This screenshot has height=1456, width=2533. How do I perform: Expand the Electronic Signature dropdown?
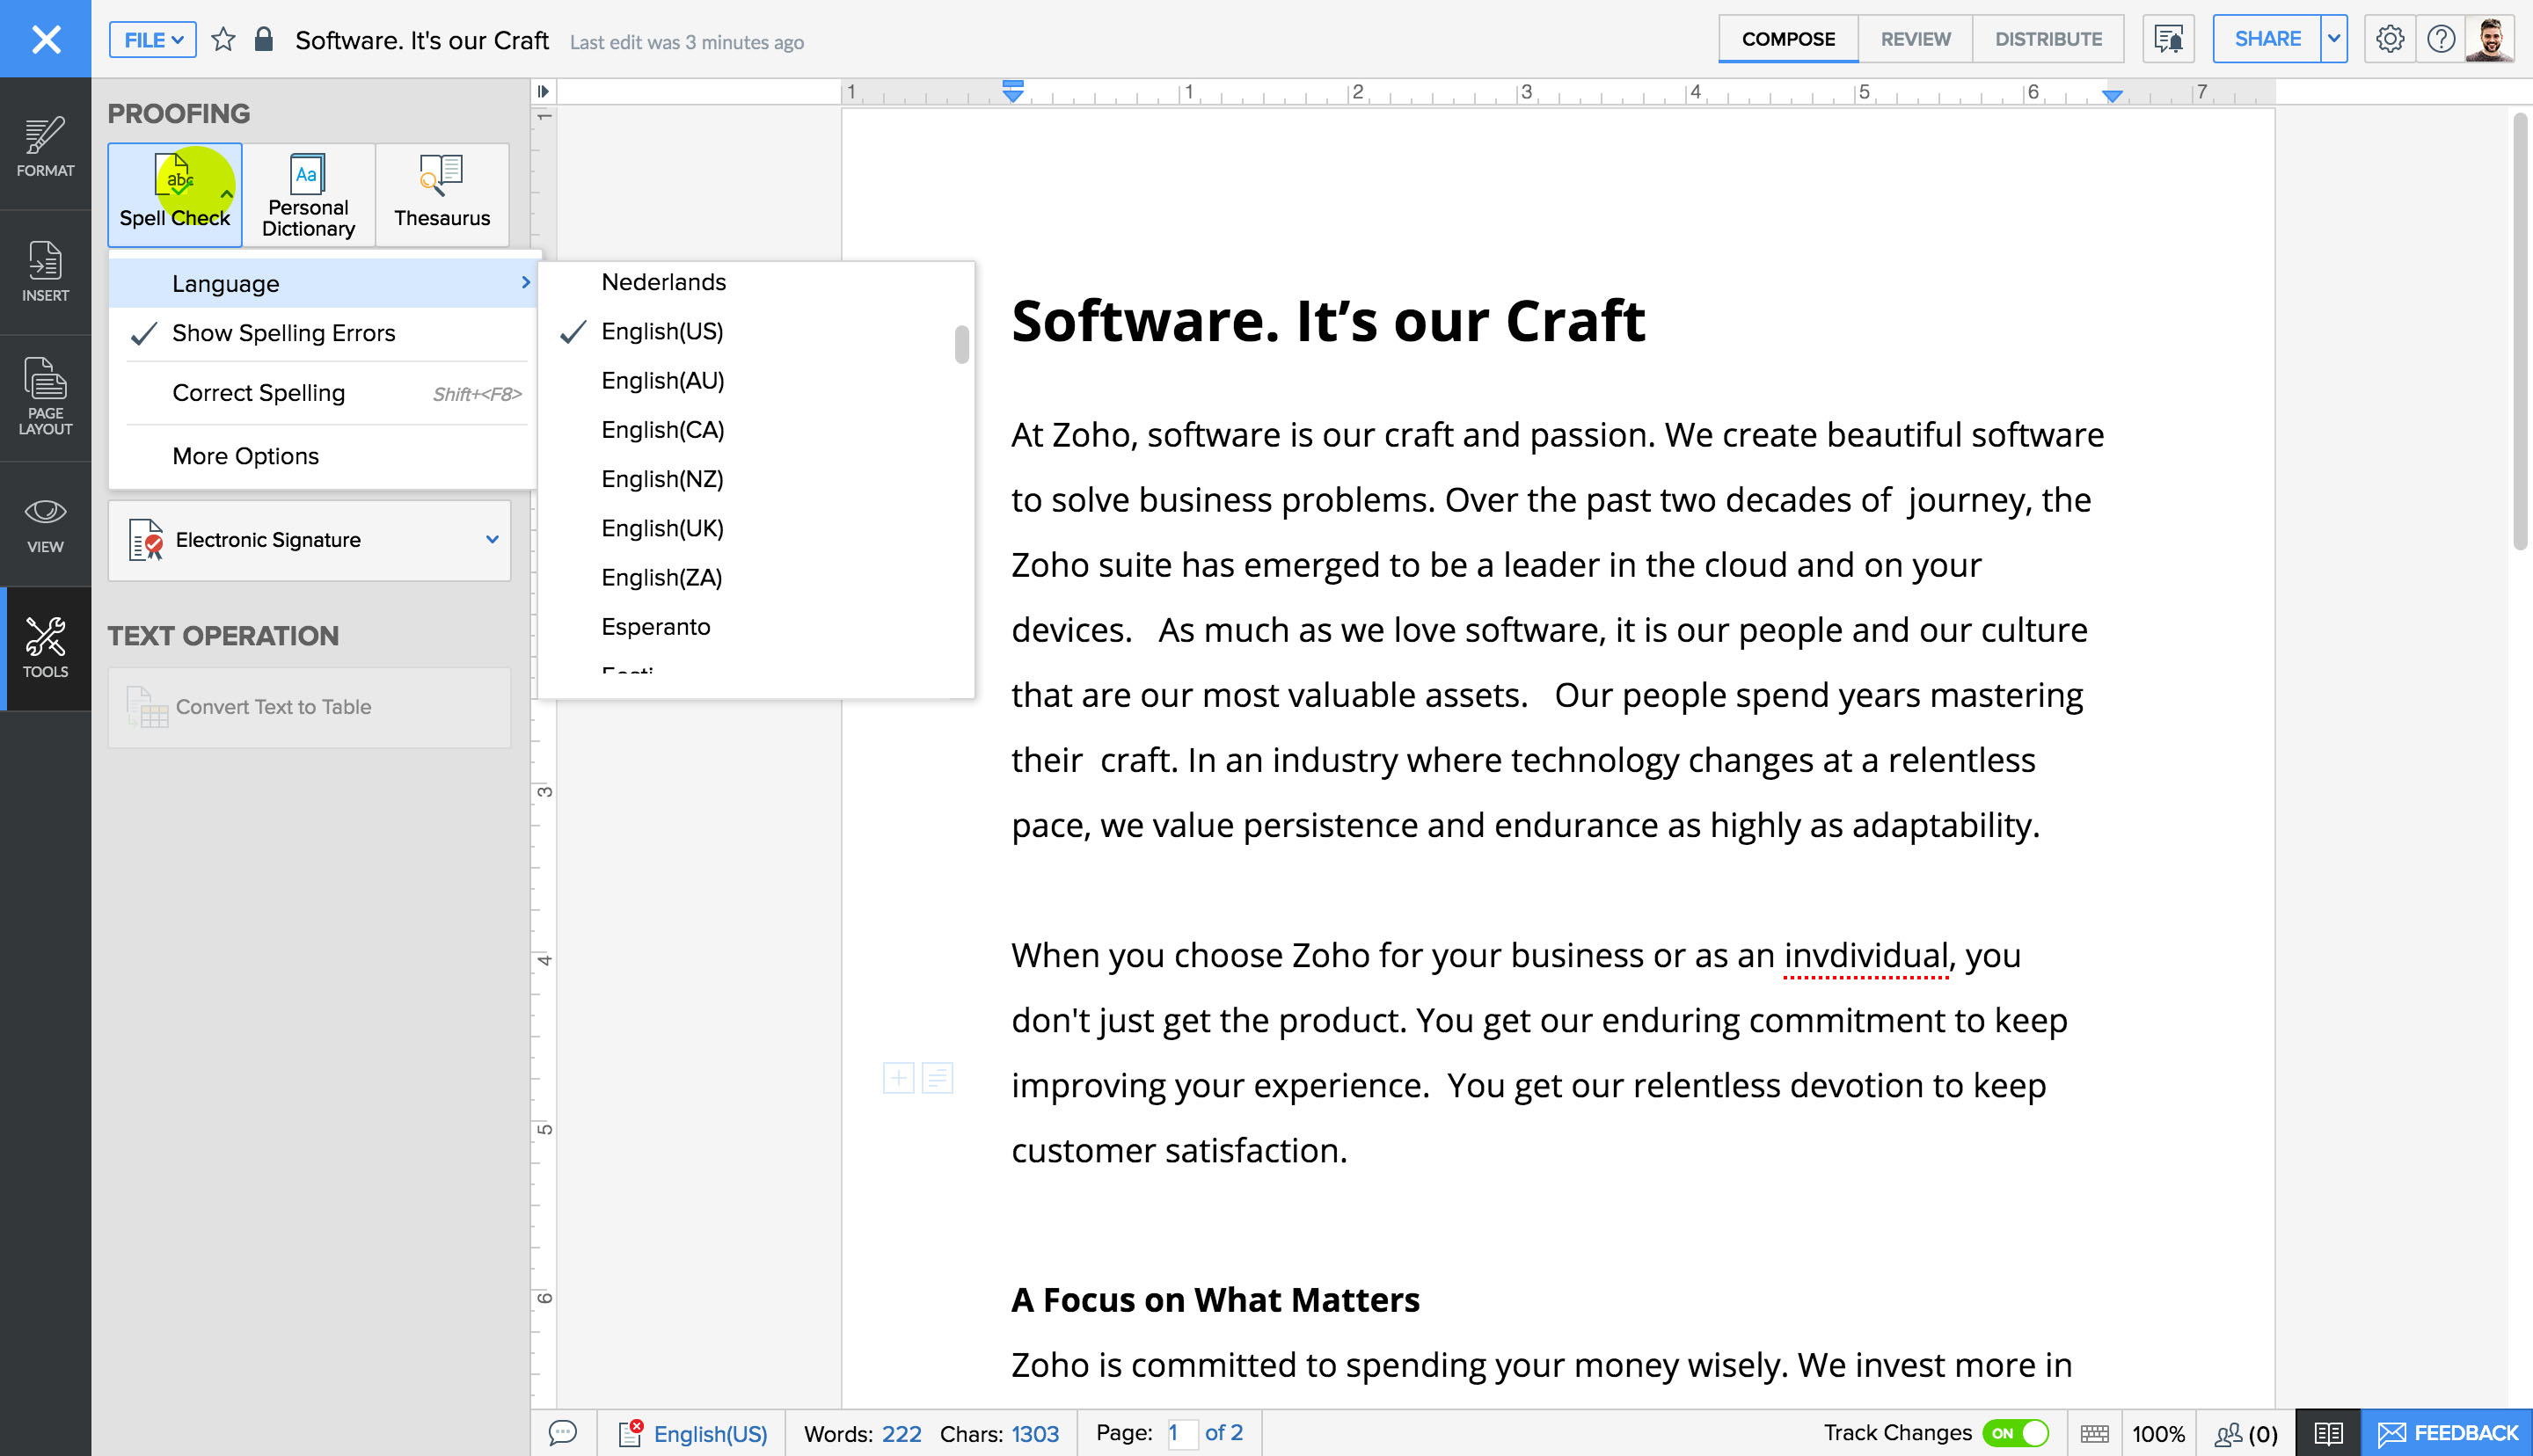pyautogui.click(x=491, y=540)
